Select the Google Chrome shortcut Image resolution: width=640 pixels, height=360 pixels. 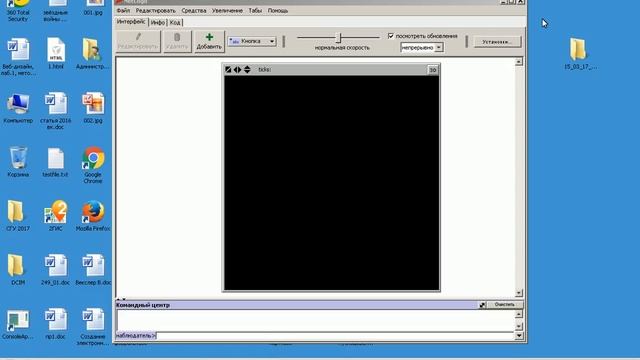coord(93,165)
